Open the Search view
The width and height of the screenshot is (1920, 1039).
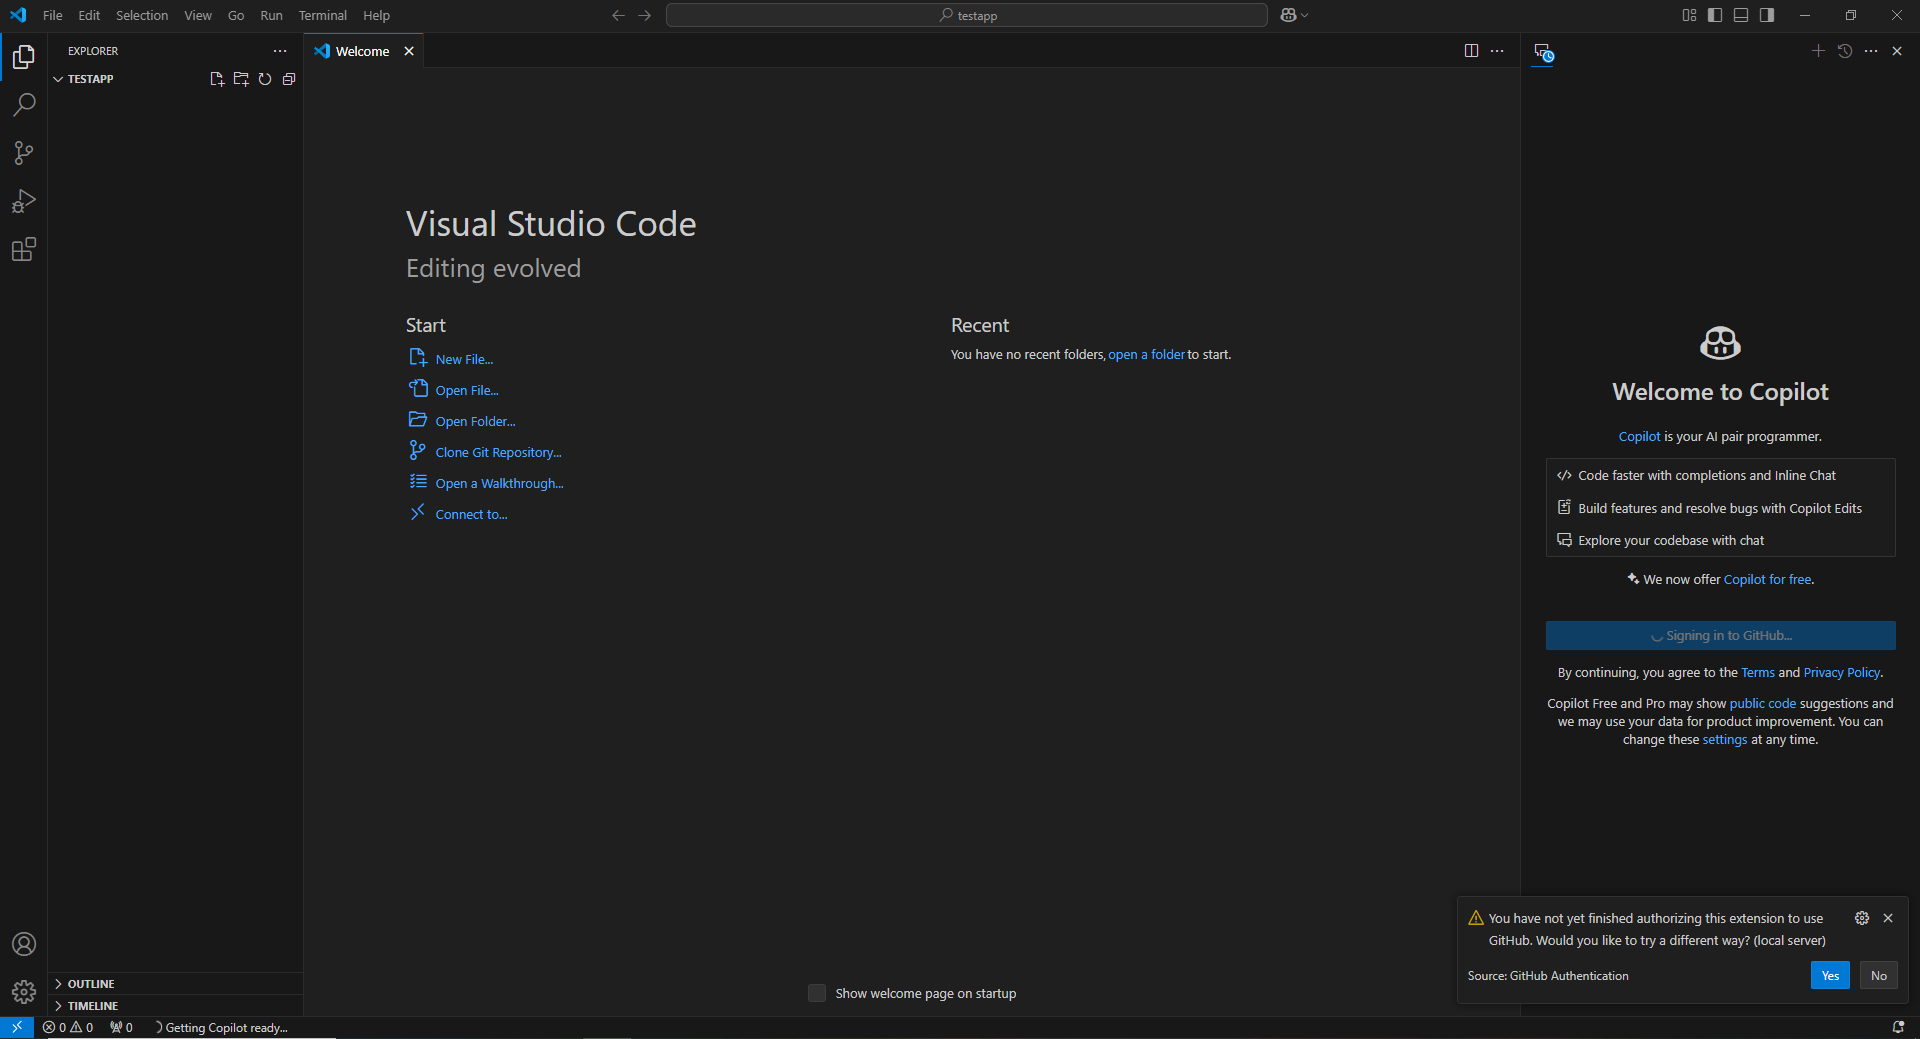24,105
